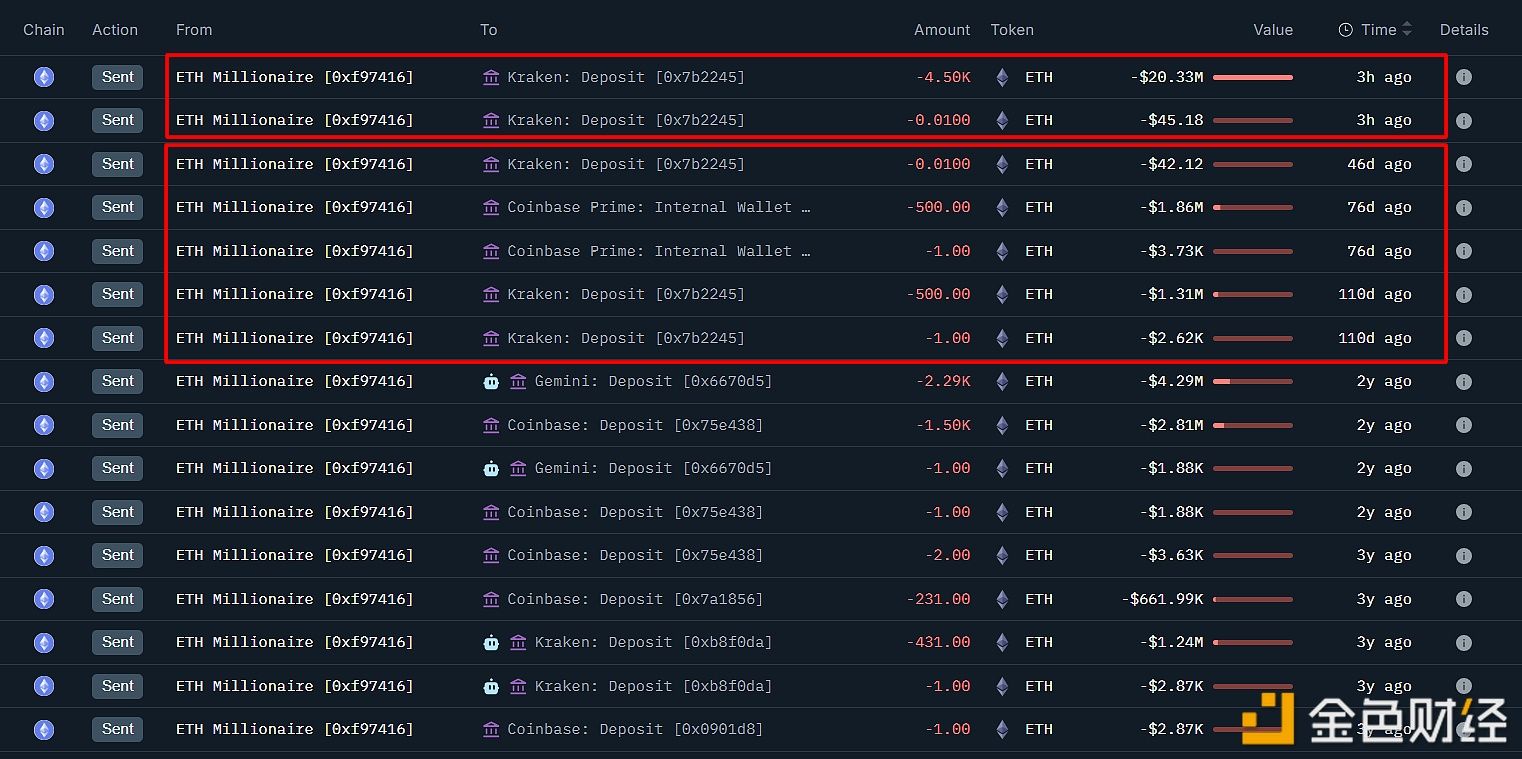Click Ethereum chain icon in the -$45.18 row
This screenshot has height=759, width=1522.
(44, 120)
